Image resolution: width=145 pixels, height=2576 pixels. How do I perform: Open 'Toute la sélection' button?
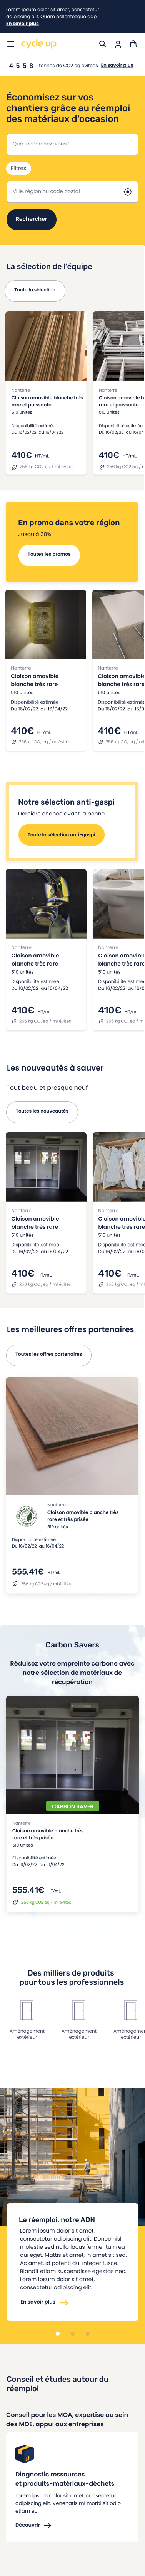click(35, 290)
